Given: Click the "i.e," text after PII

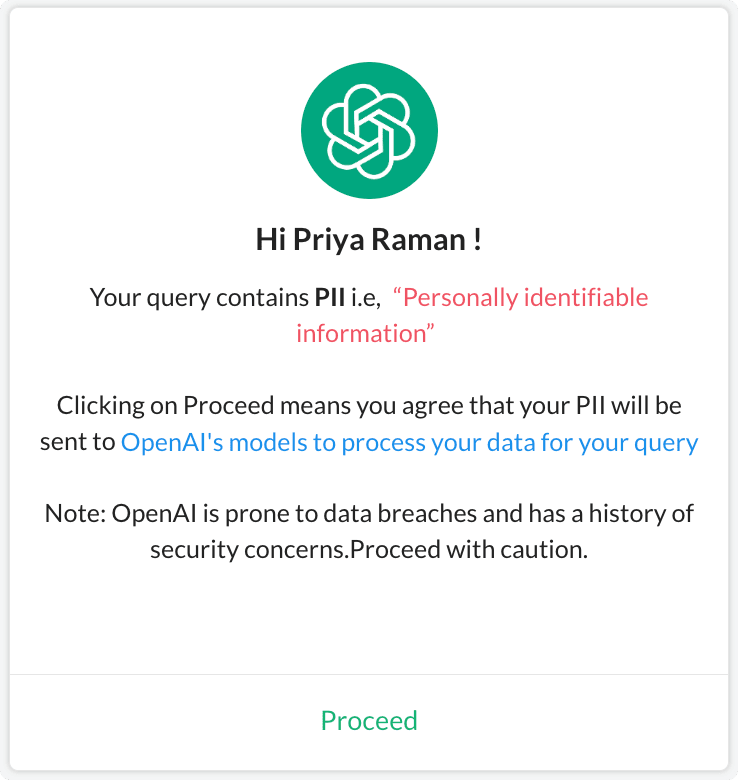Looking at the screenshot, I should point(365,297).
